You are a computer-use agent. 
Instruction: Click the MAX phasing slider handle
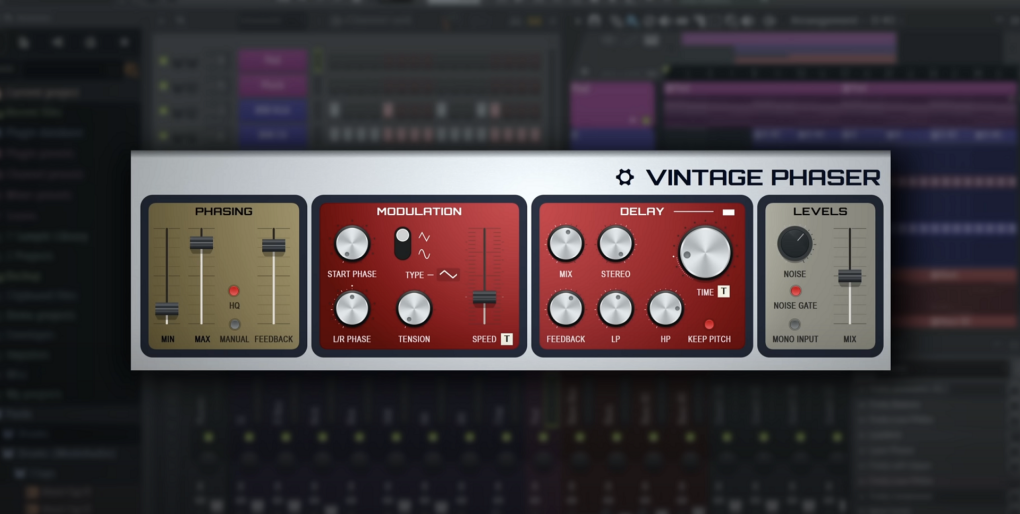pos(201,244)
